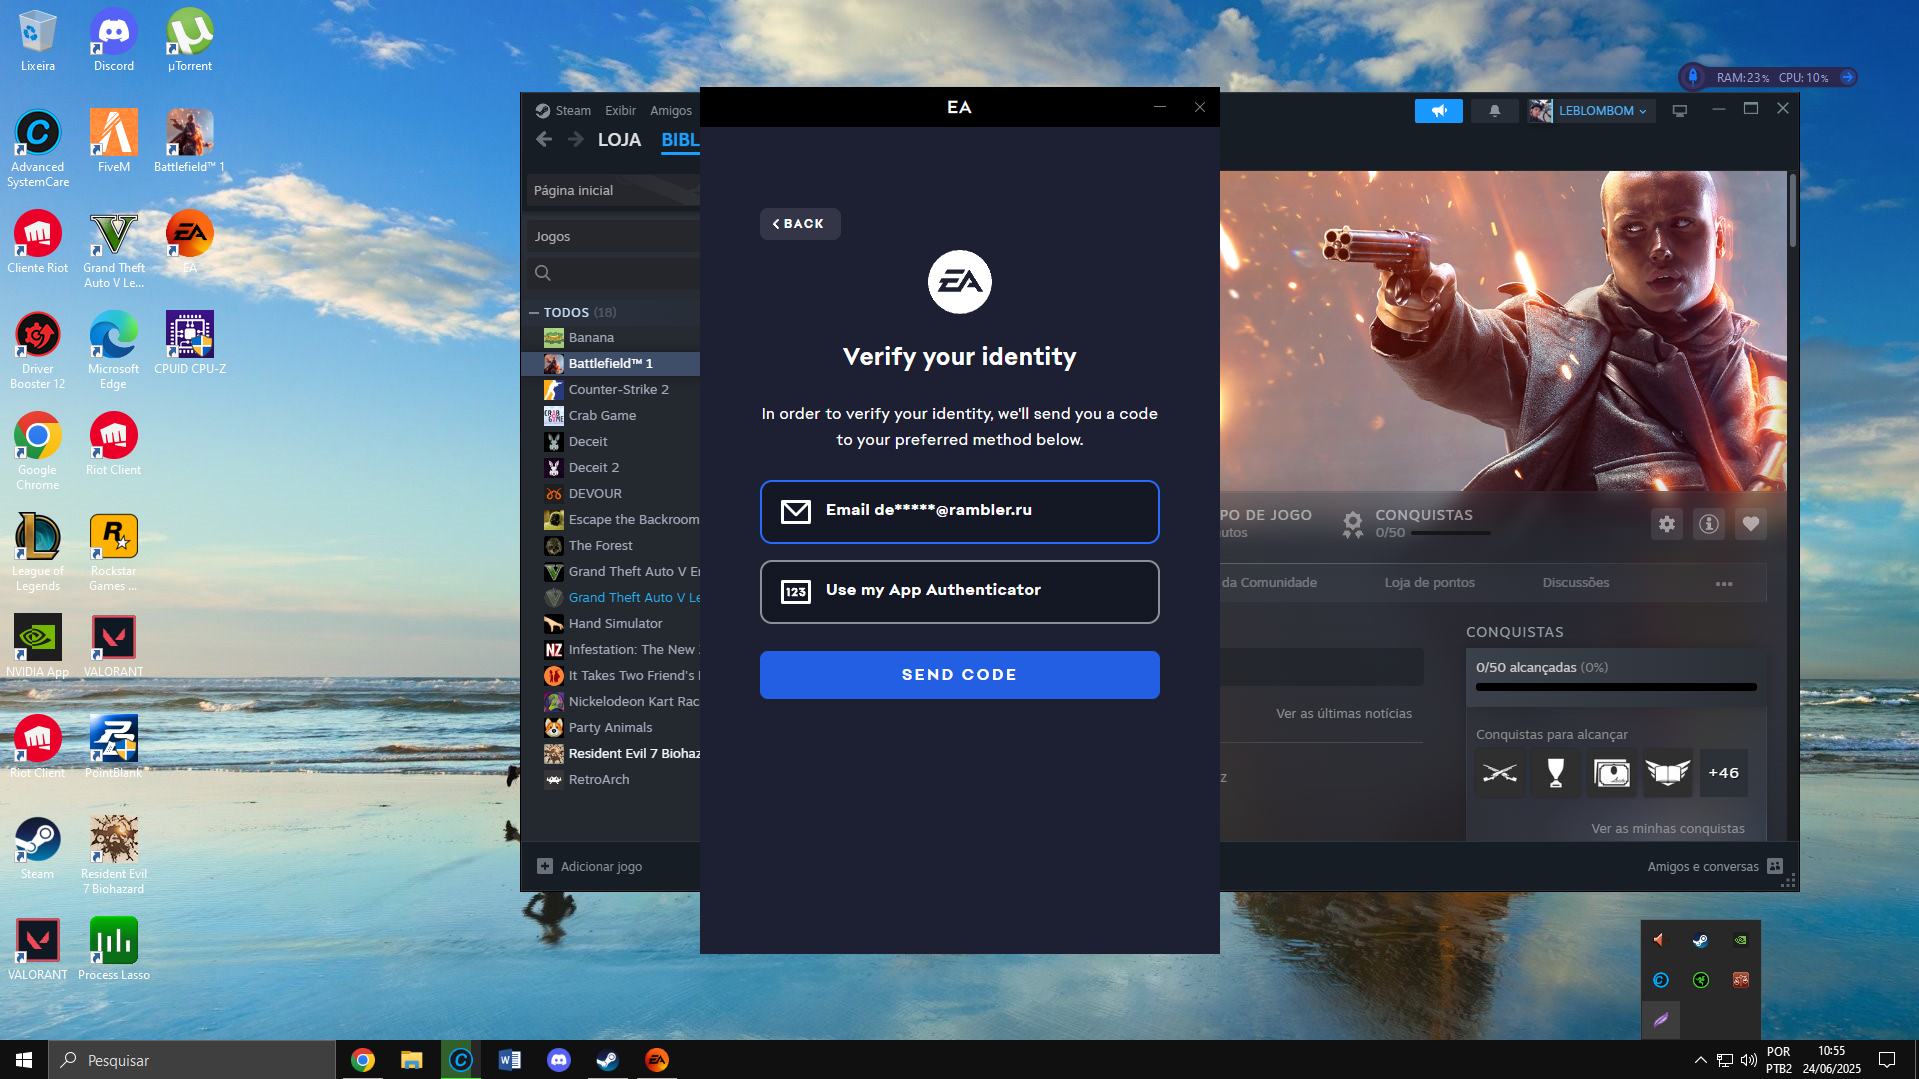Click winged book achievement icon
The width and height of the screenshot is (1919, 1079).
(1668, 773)
